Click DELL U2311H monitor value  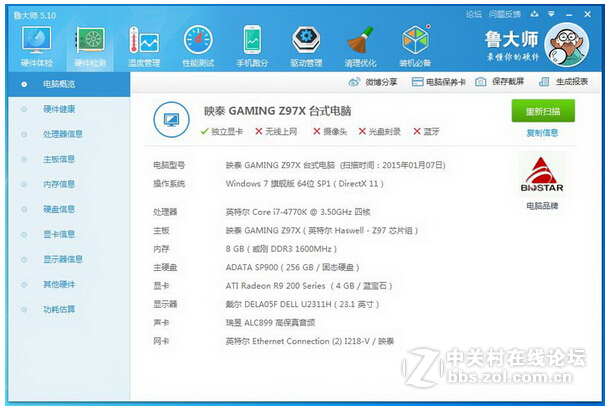(x=302, y=304)
